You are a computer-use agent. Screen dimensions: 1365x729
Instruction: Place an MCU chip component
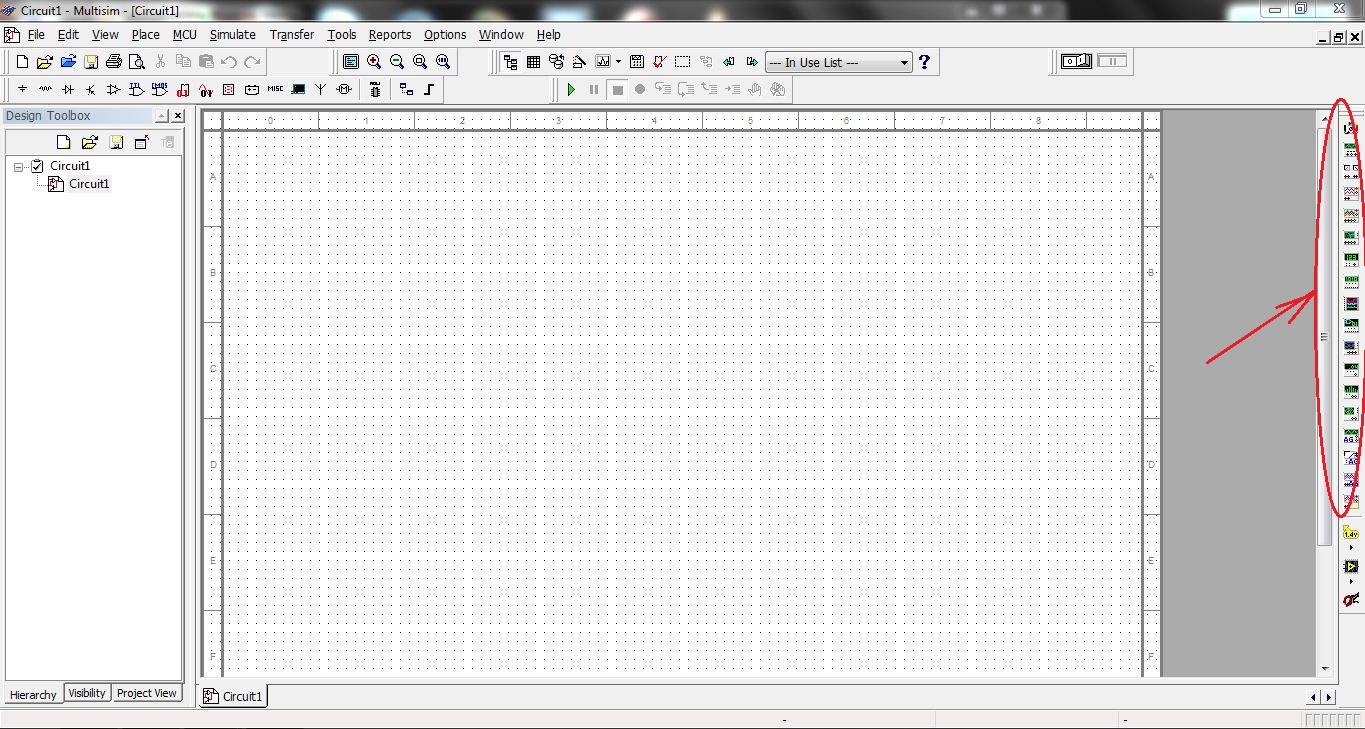point(375,89)
